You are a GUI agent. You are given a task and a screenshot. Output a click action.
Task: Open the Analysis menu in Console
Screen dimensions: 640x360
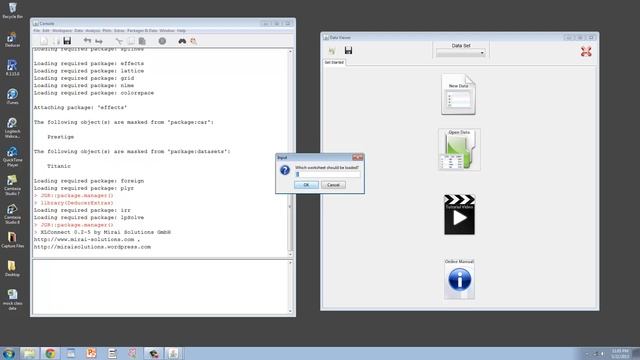(x=93, y=31)
